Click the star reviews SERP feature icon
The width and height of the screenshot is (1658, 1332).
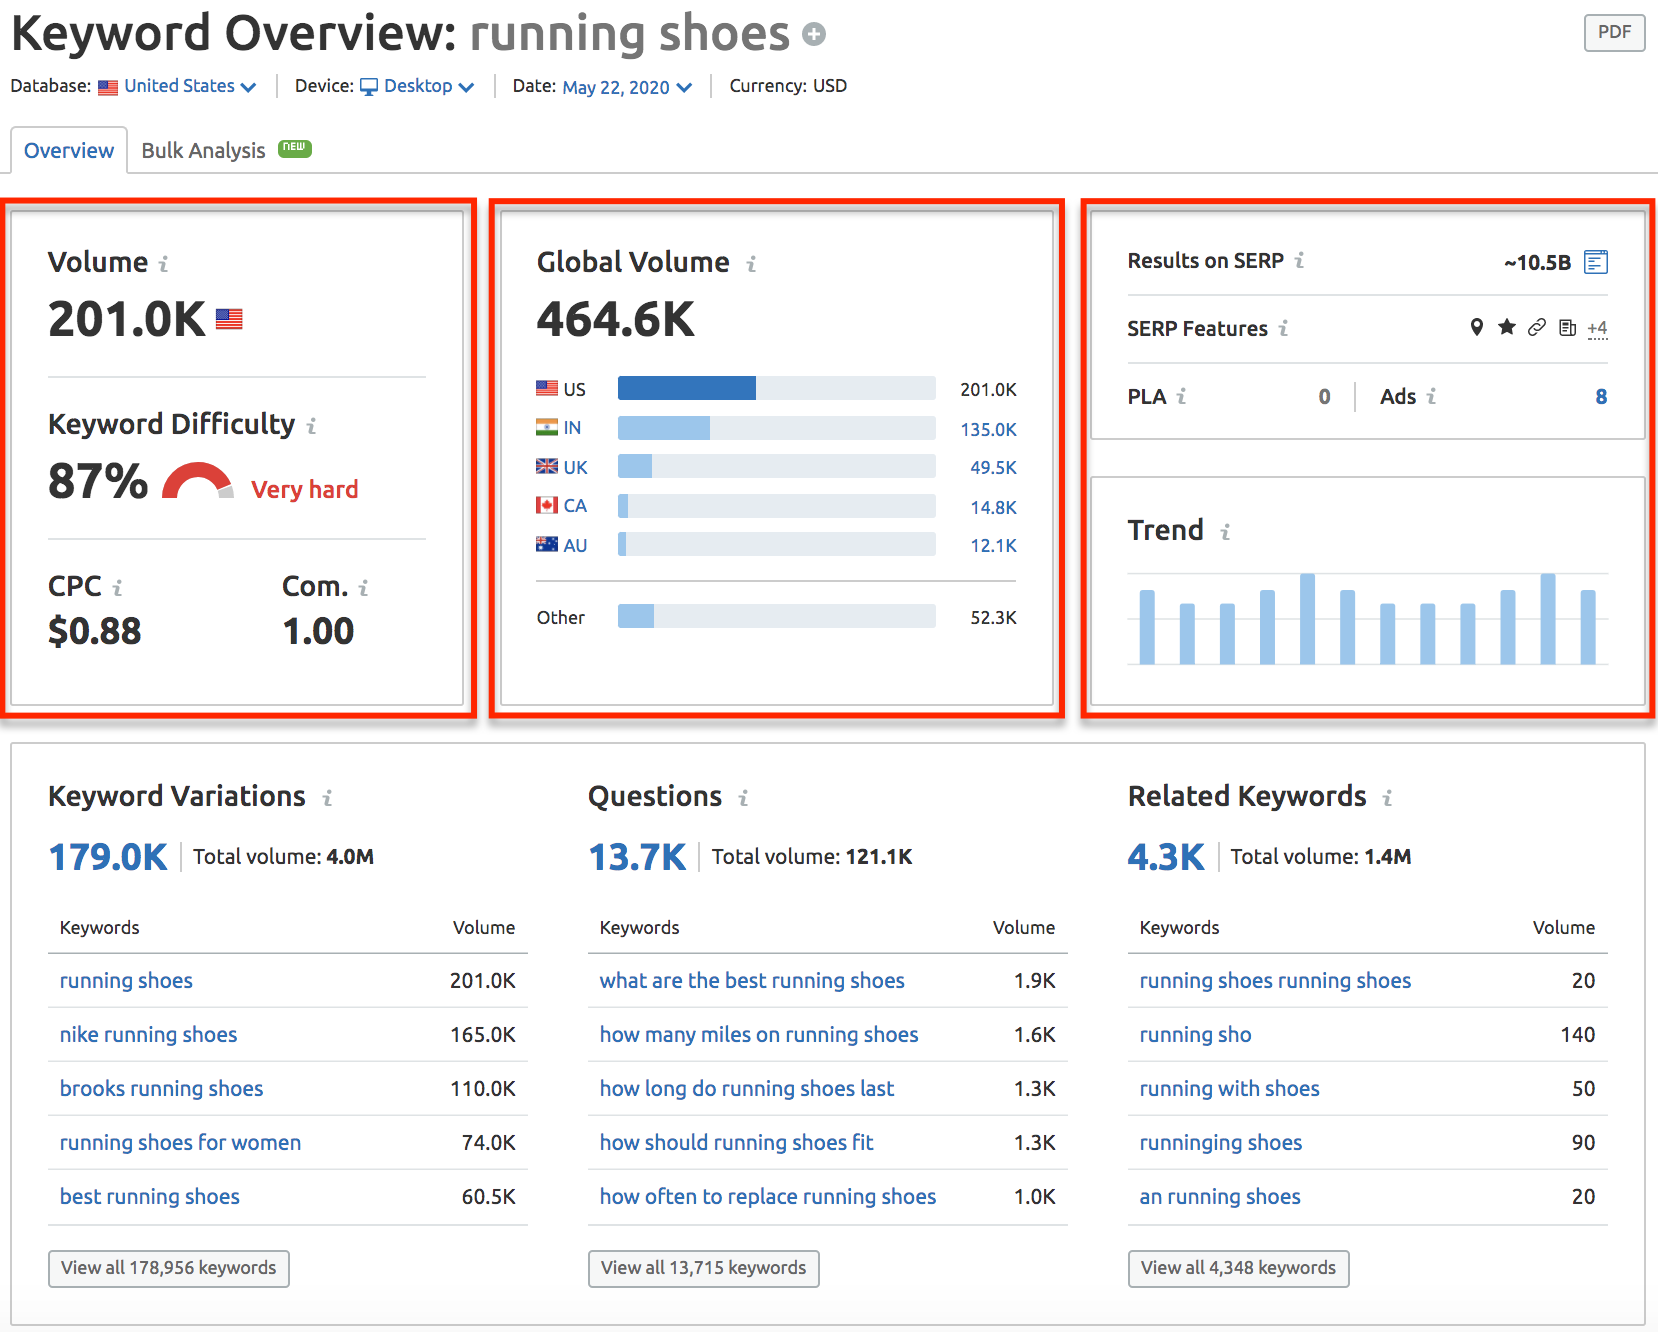pyautogui.click(x=1507, y=327)
